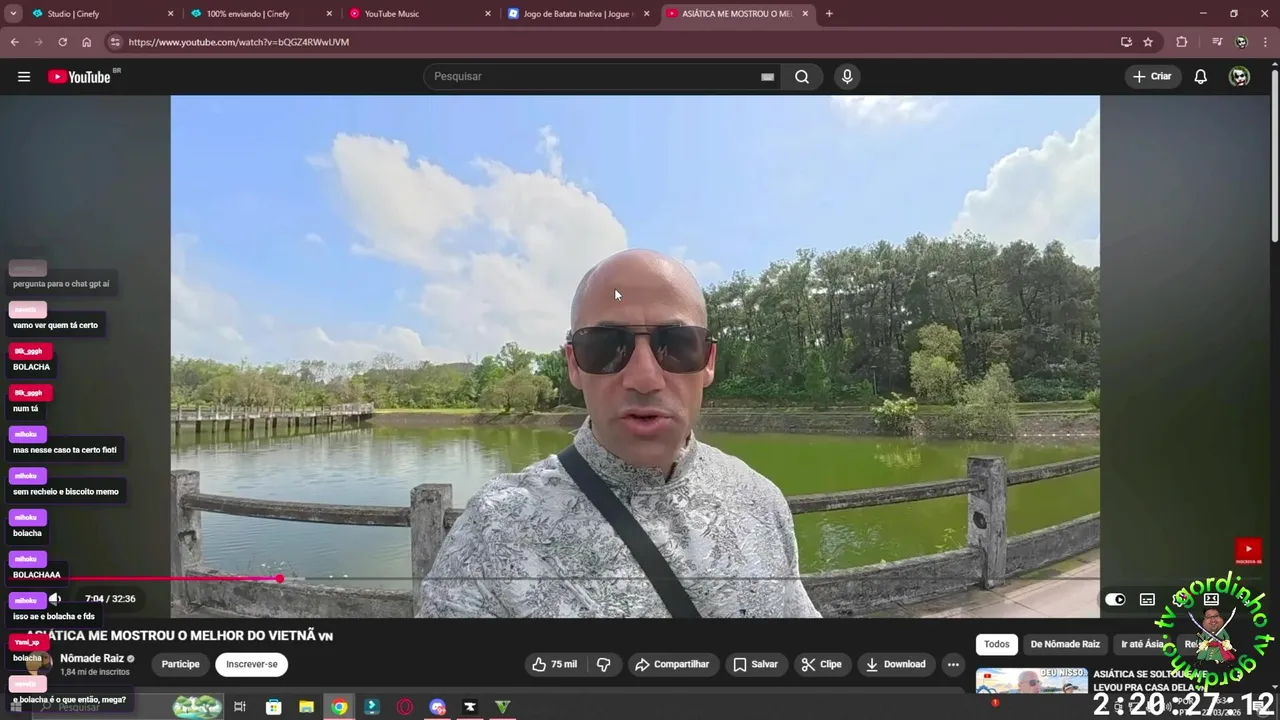Open the YouTube account avatar menu
Image resolution: width=1280 pixels, height=720 pixels.
(x=1239, y=77)
